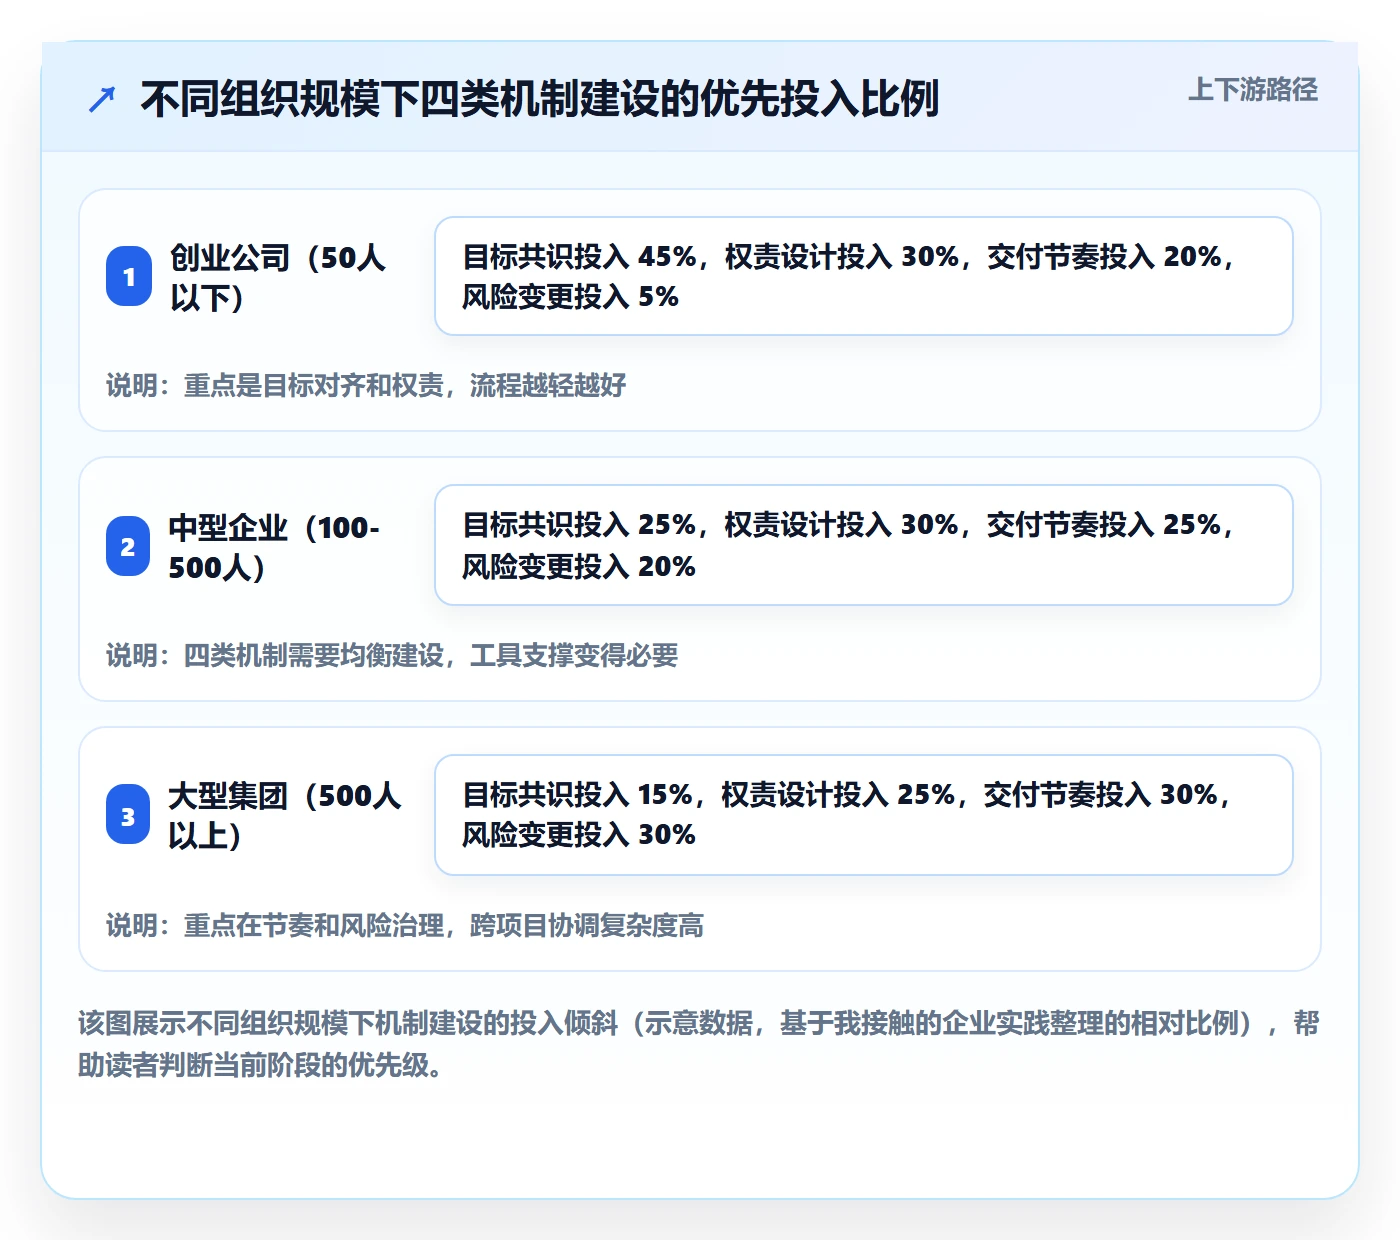Select the 大型集团（500人以上）heading

click(x=285, y=815)
